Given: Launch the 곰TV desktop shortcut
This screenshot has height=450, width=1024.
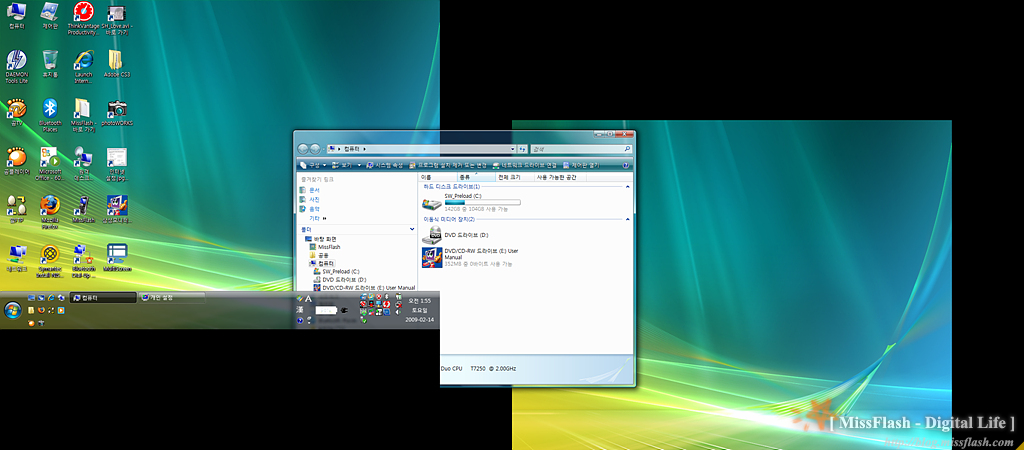Looking at the screenshot, I should pyautogui.click(x=16, y=112).
